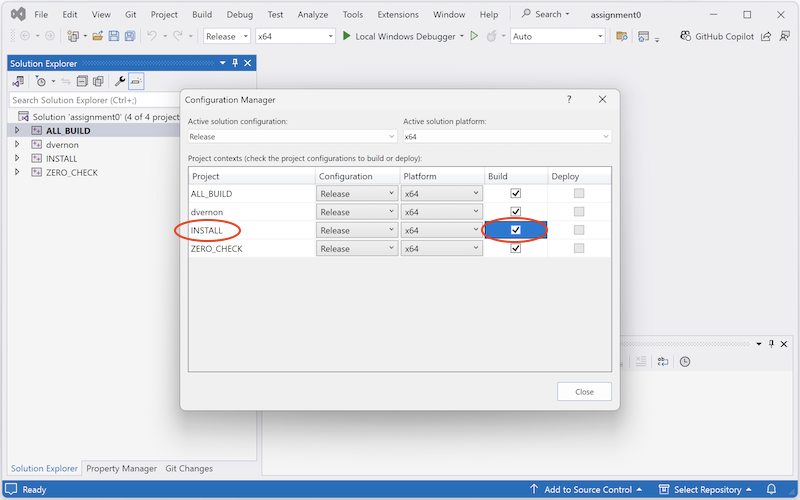Pin the Solution Explorer panel
Image resolution: width=800 pixels, height=500 pixels.
235,63
